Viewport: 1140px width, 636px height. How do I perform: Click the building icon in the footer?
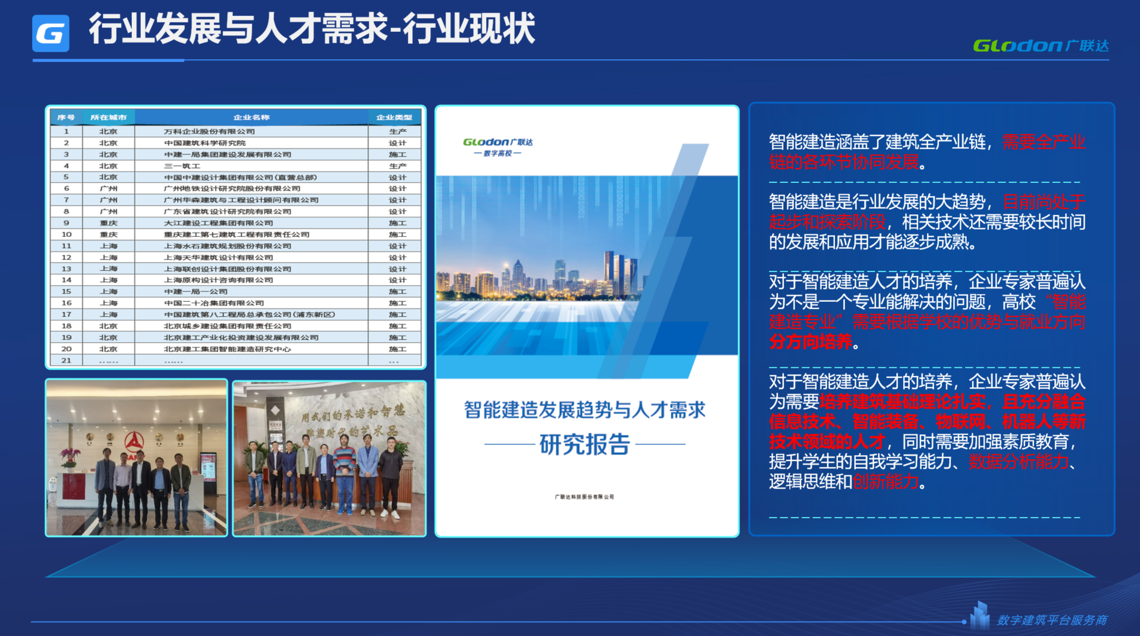[978, 614]
